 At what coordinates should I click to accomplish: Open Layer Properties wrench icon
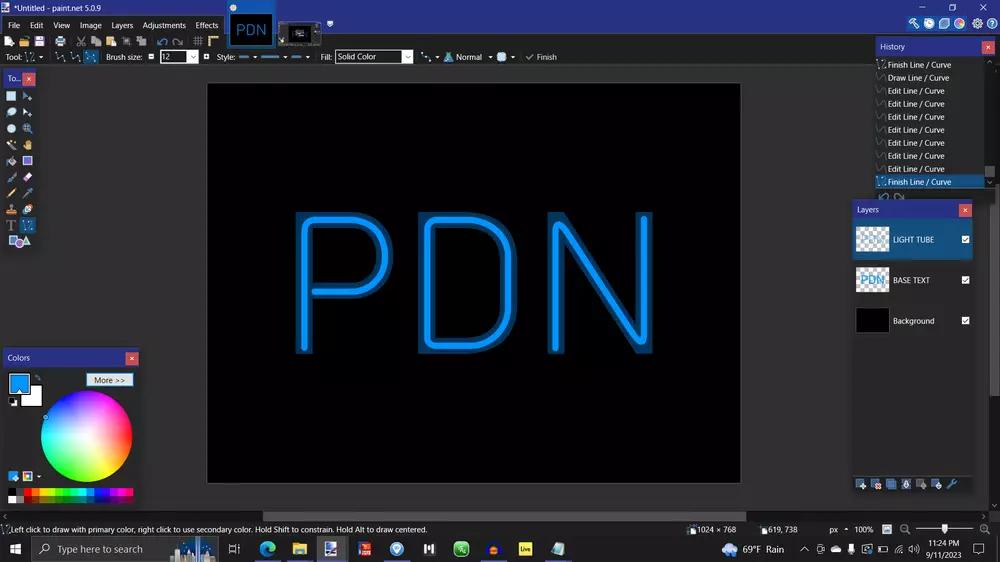click(x=952, y=485)
